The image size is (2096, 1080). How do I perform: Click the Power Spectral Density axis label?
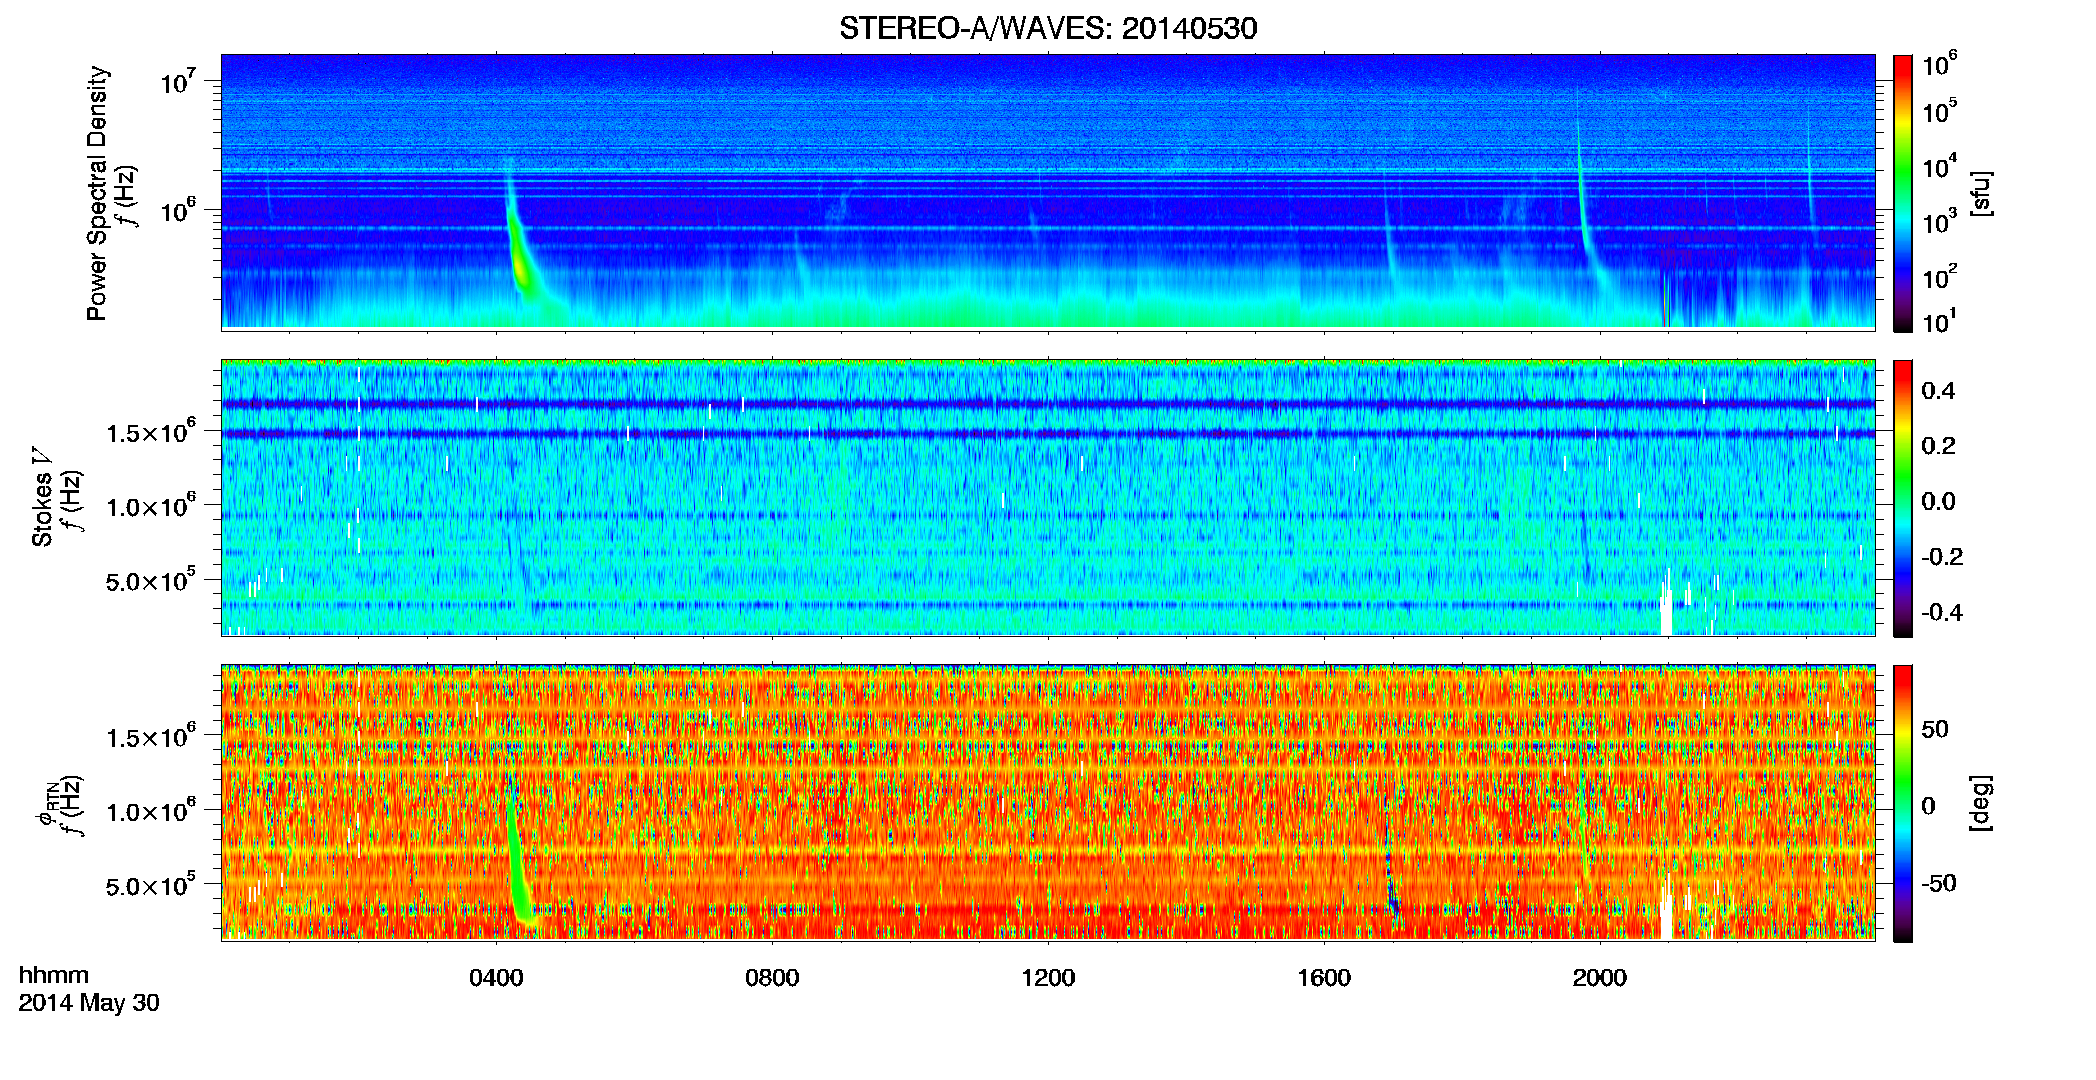click(x=97, y=193)
